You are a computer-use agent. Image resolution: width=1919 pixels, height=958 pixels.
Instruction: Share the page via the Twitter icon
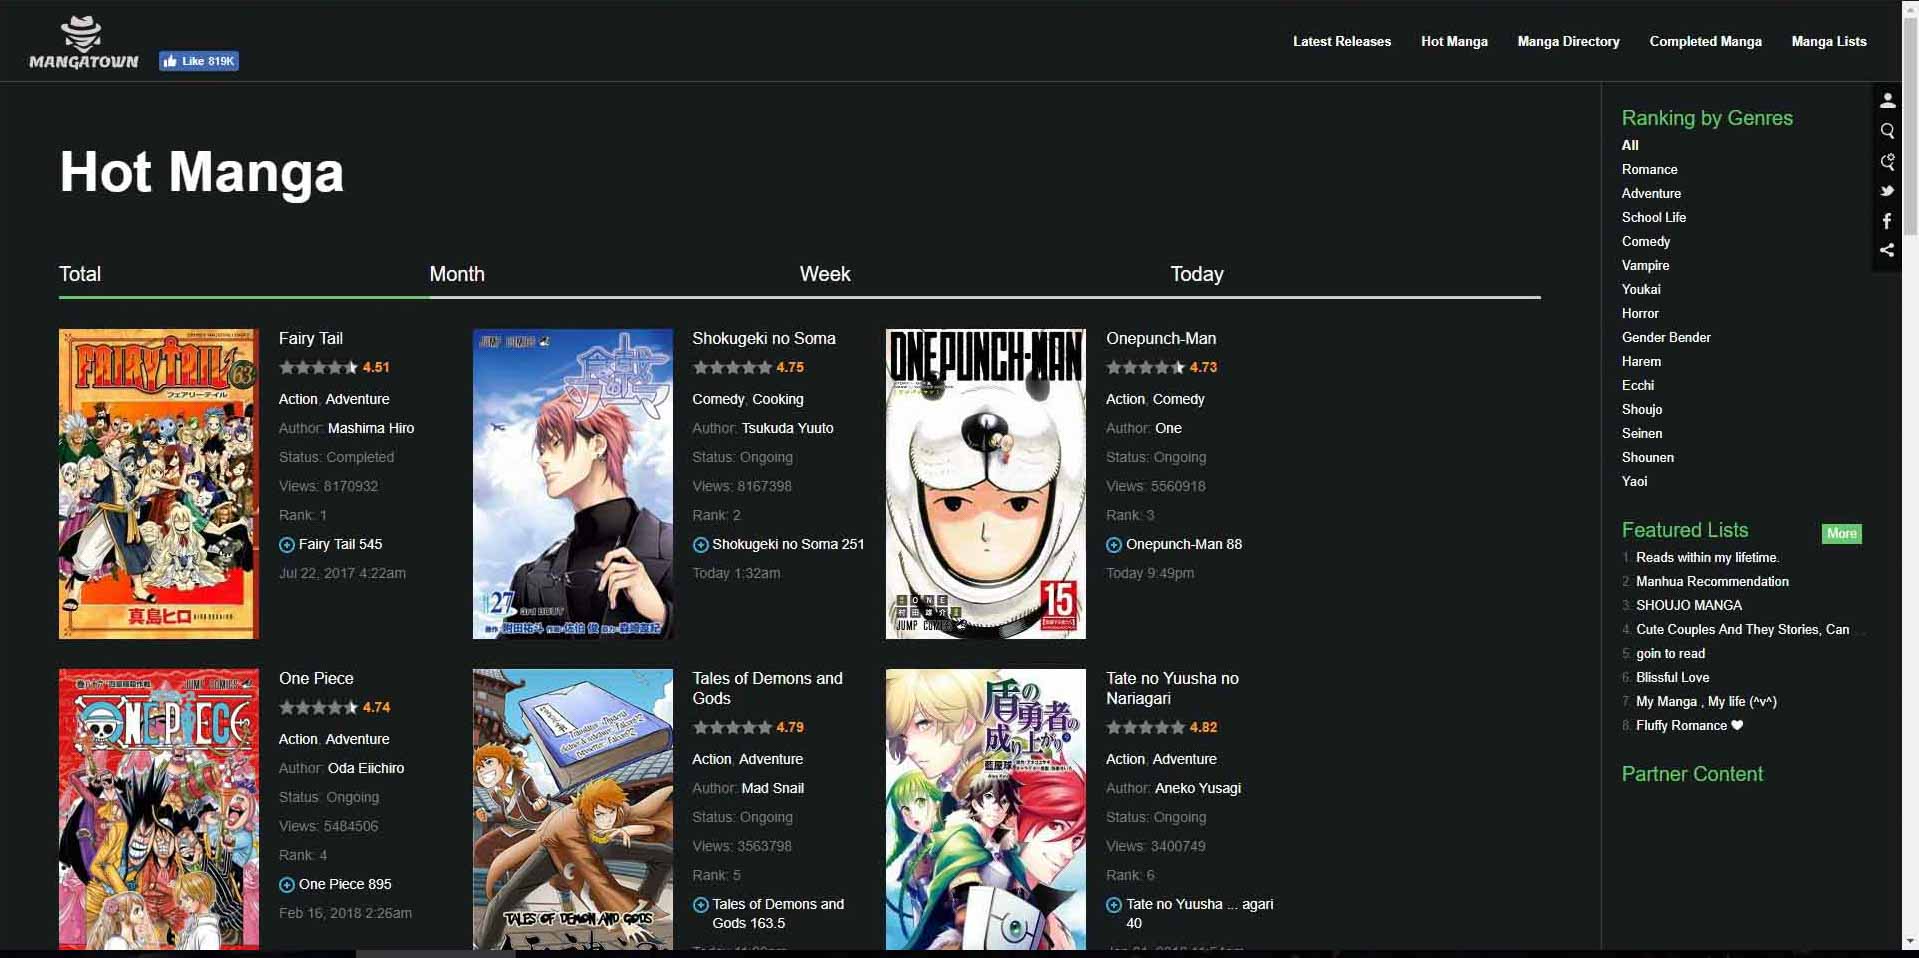click(1887, 191)
